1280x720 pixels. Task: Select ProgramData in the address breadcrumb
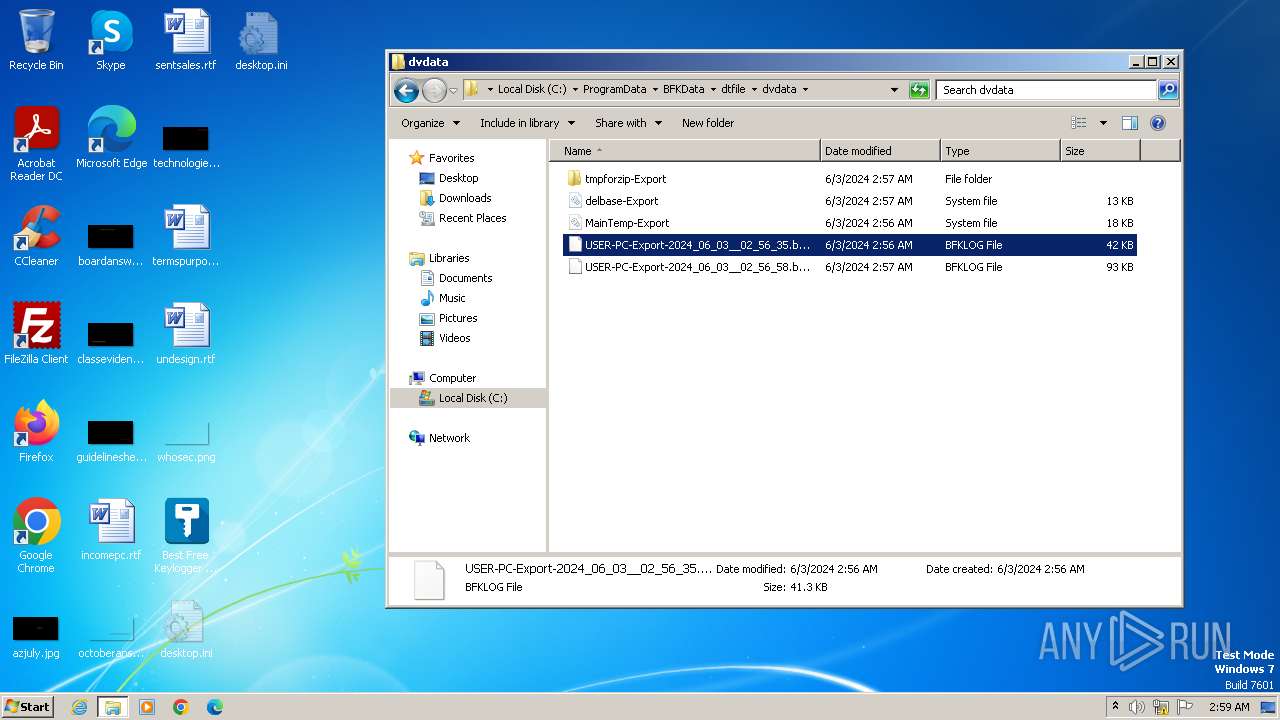pos(614,89)
